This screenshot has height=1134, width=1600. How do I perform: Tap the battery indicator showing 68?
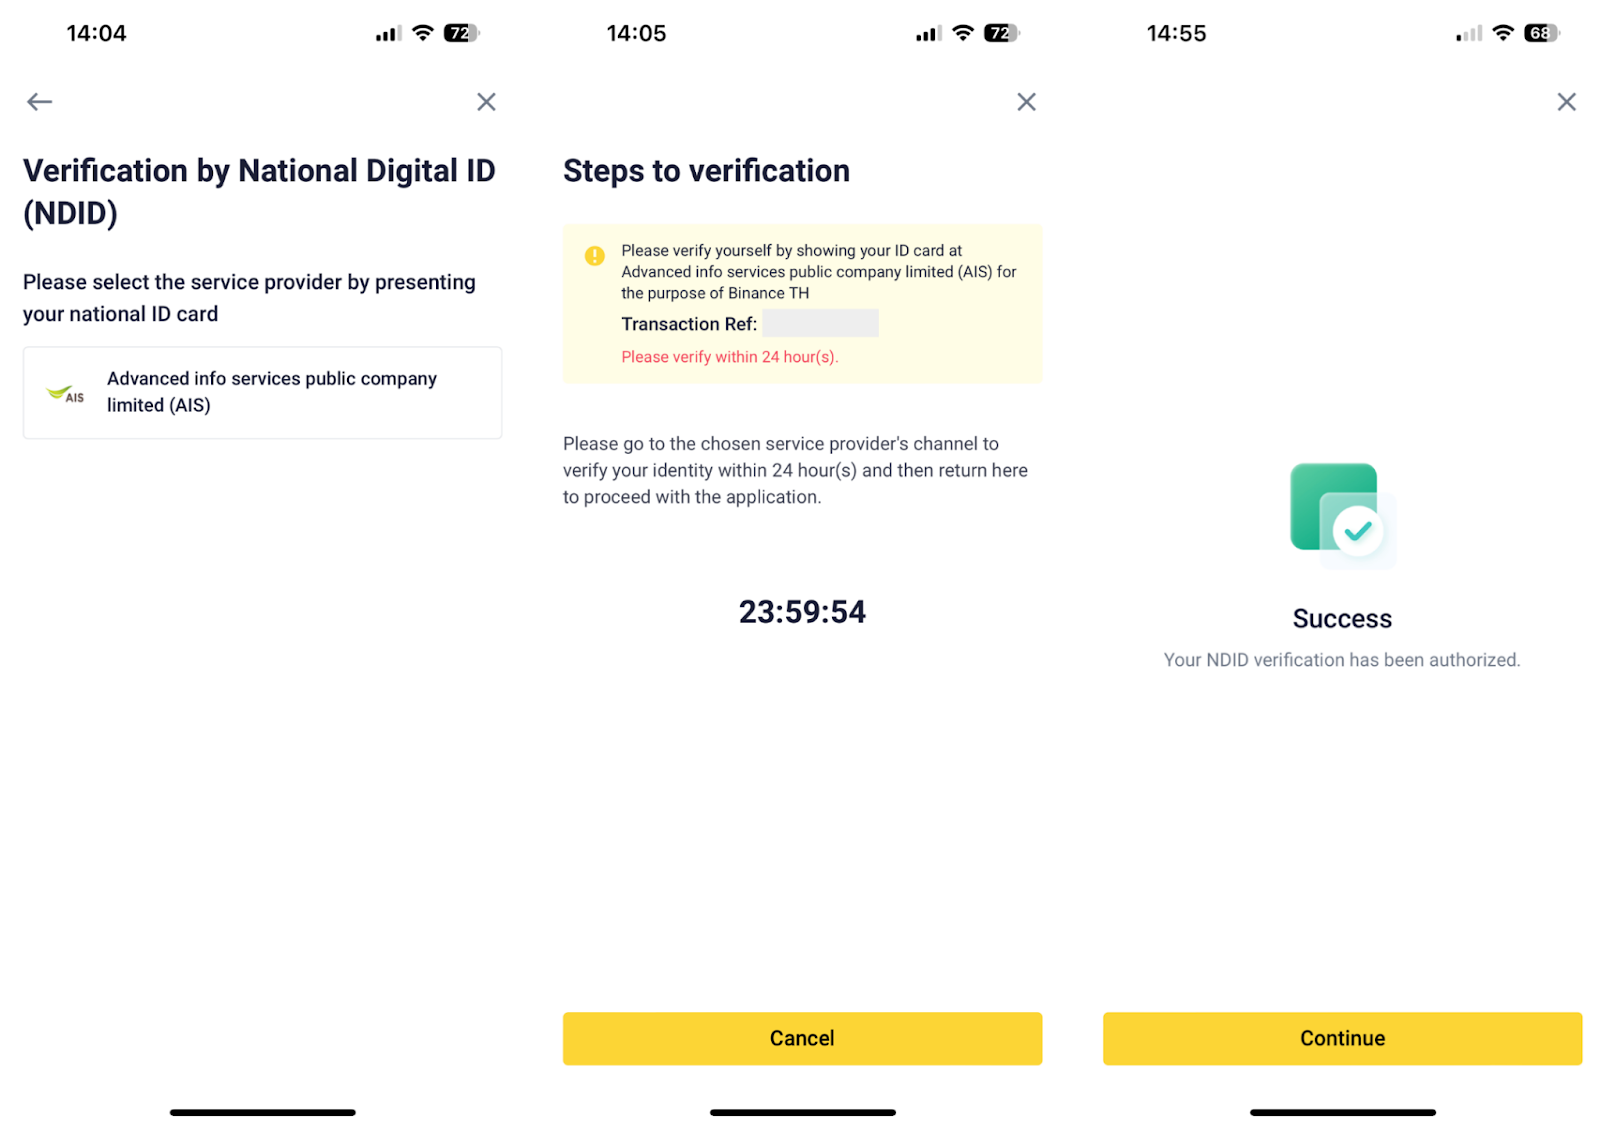pos(1538,32)
